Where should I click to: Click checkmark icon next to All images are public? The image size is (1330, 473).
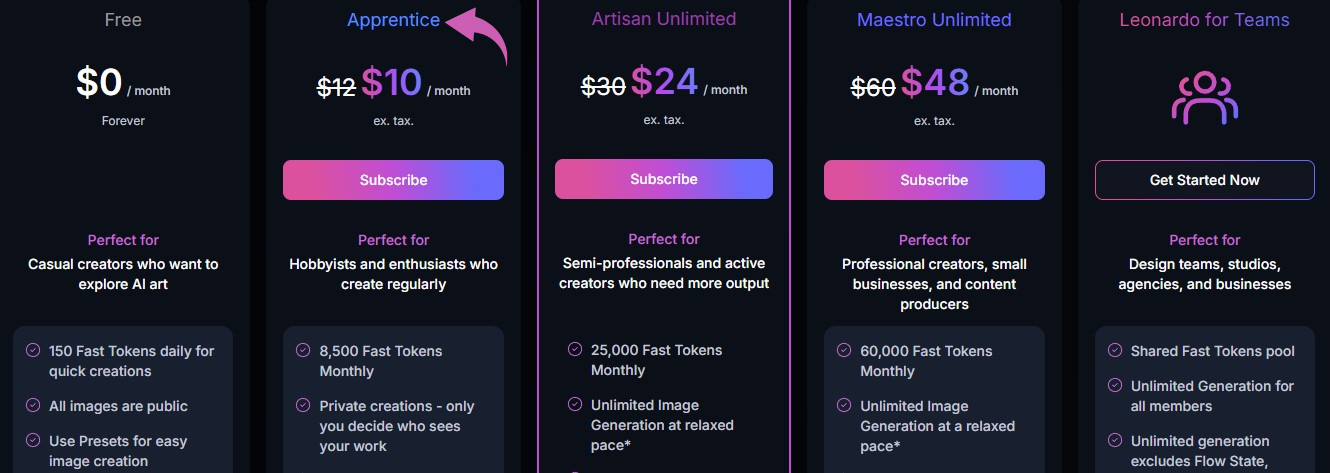pyautogui.click(x=33, y=406)
